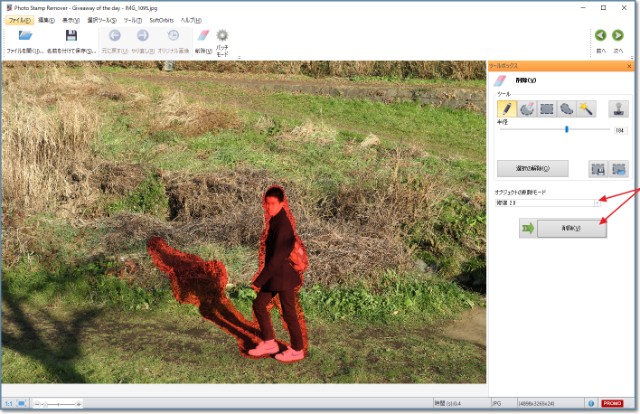Select the free-form lasso selection tool

[x=566, y=107]
